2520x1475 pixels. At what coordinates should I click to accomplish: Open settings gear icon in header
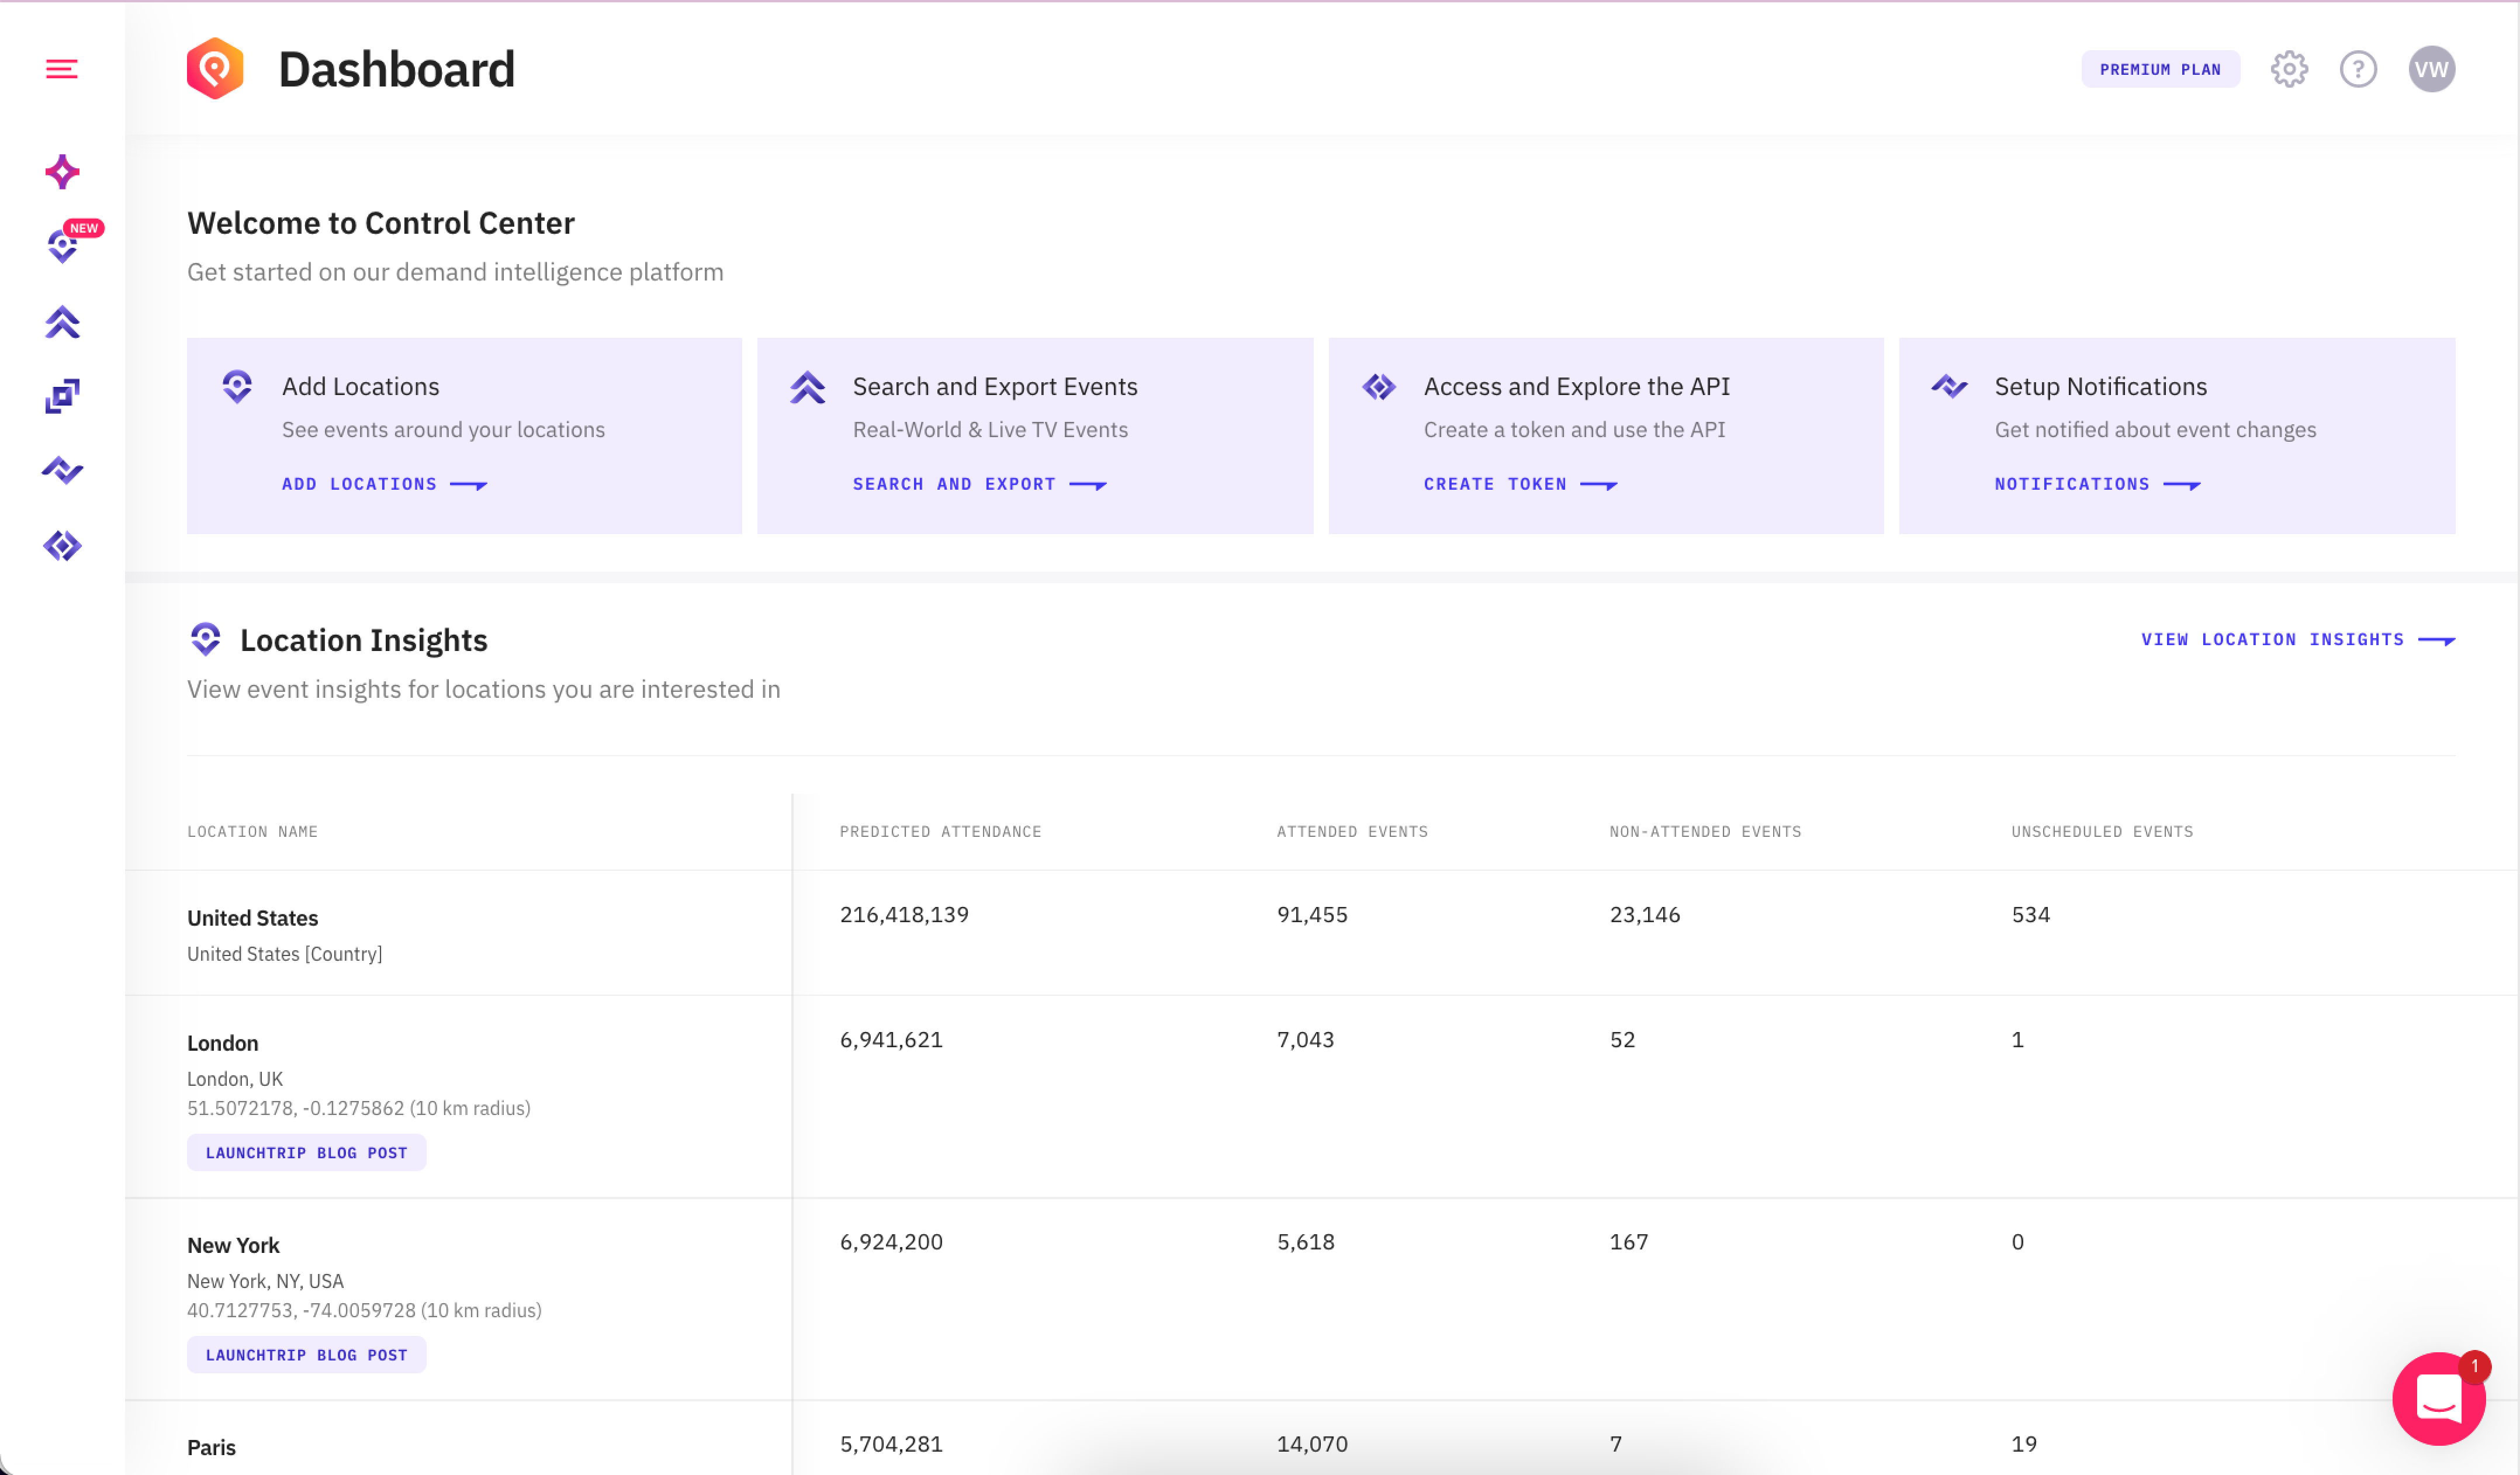pos(2288,69)
